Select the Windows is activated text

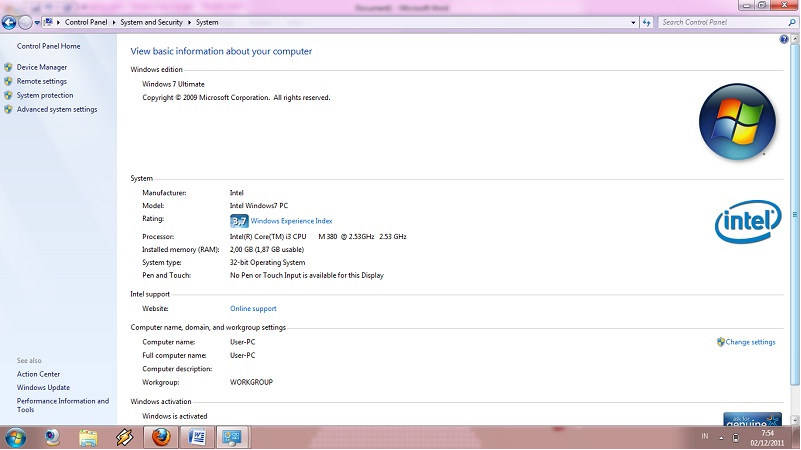pos(175,416)
